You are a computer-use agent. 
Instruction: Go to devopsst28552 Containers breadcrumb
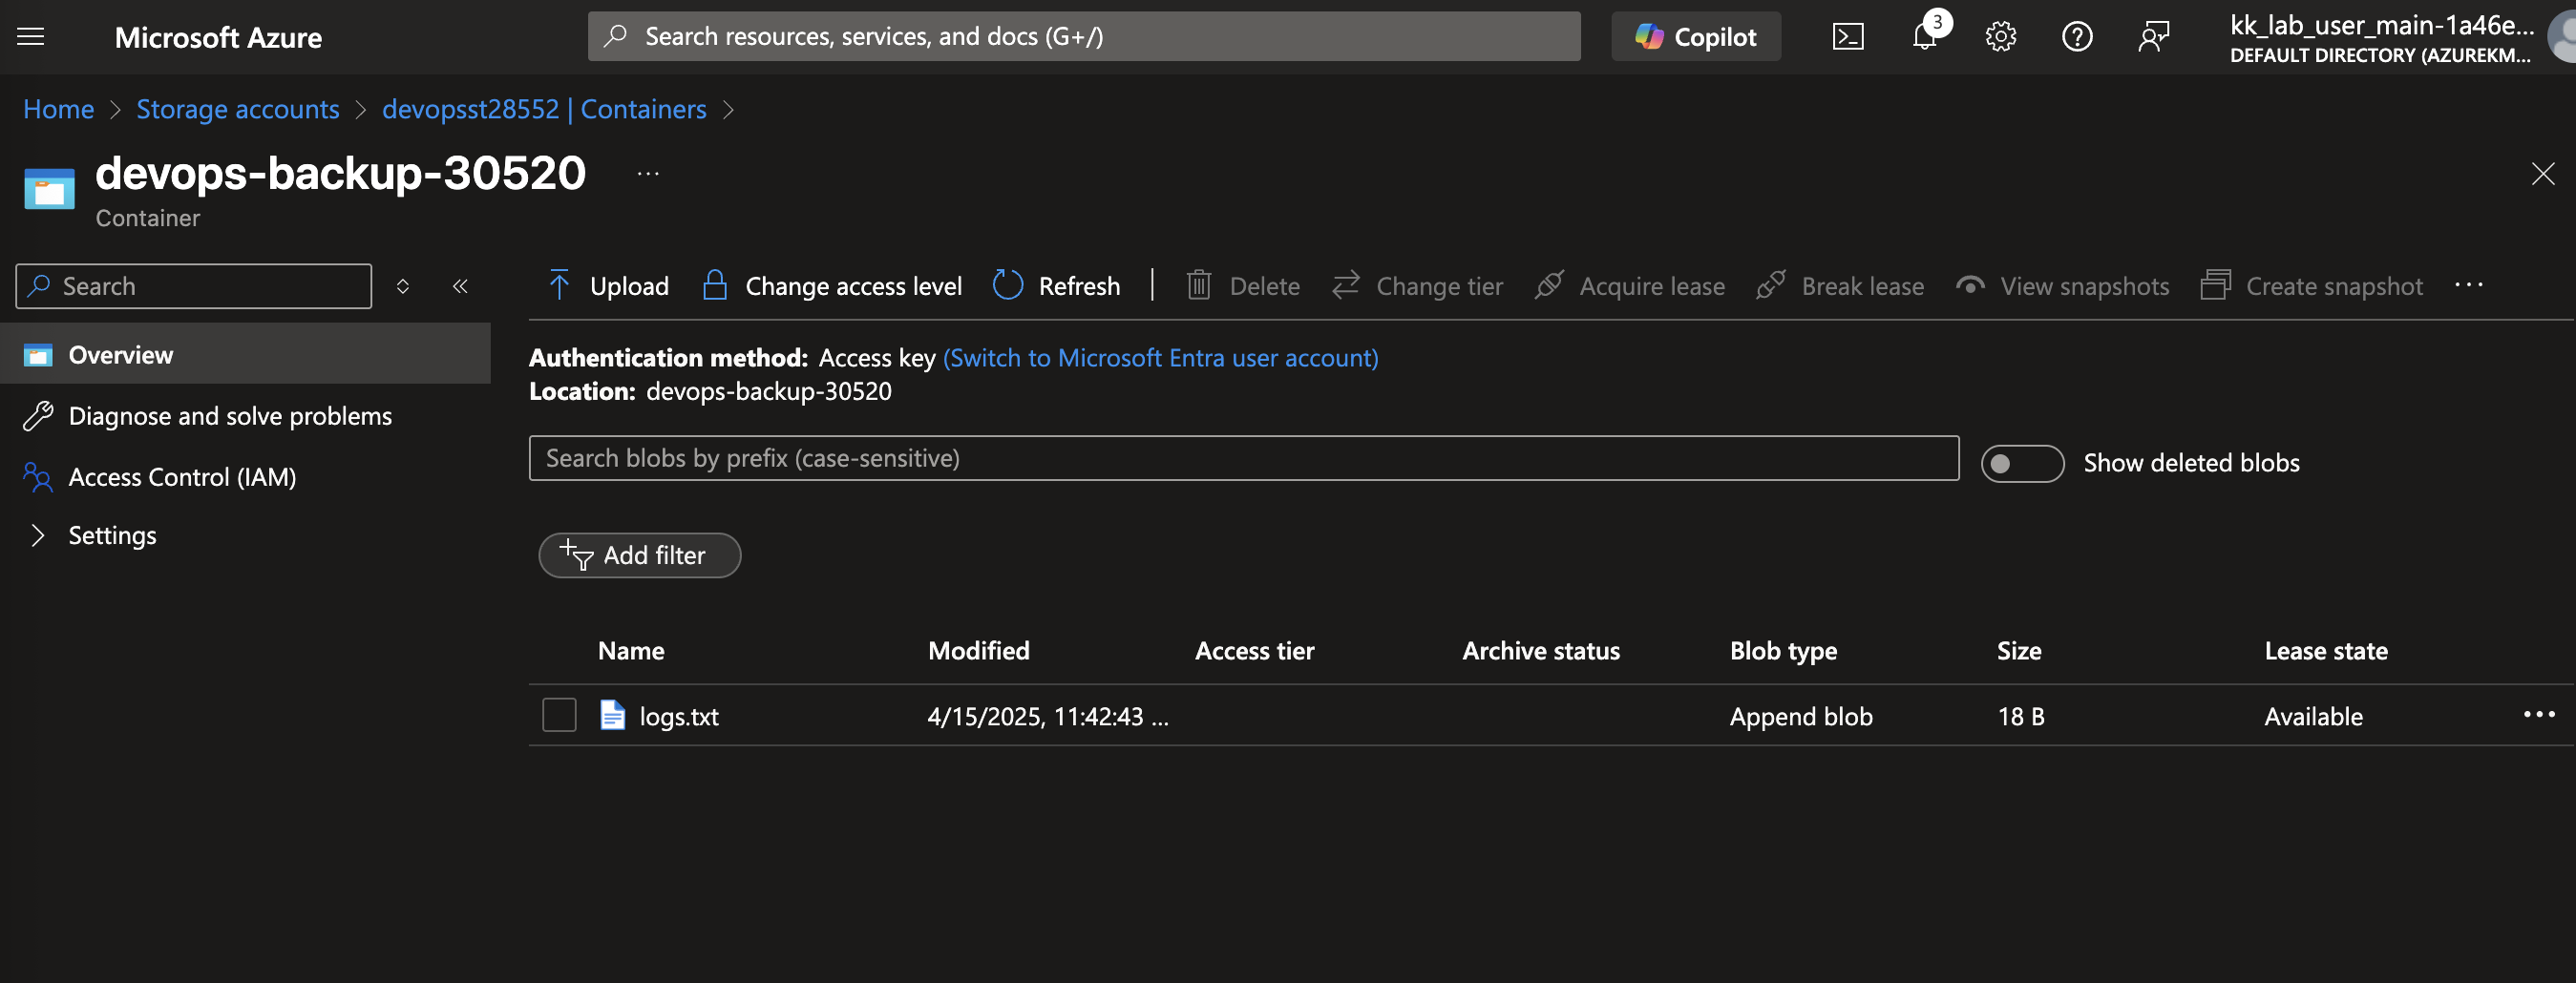click(x=544, y=109)
